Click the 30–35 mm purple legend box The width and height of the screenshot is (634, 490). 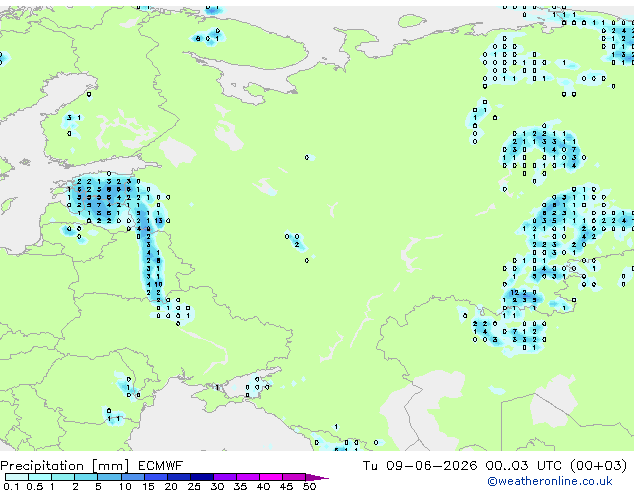coord(225,477)
